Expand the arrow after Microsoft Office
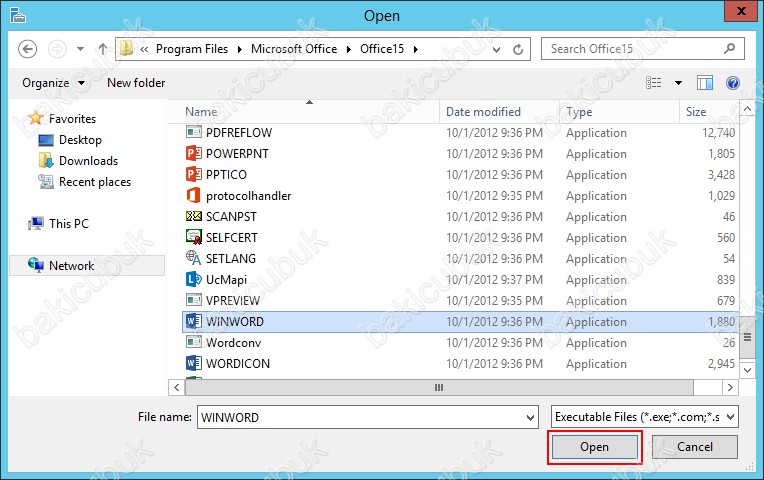The image size is (764, 480). 348,49
